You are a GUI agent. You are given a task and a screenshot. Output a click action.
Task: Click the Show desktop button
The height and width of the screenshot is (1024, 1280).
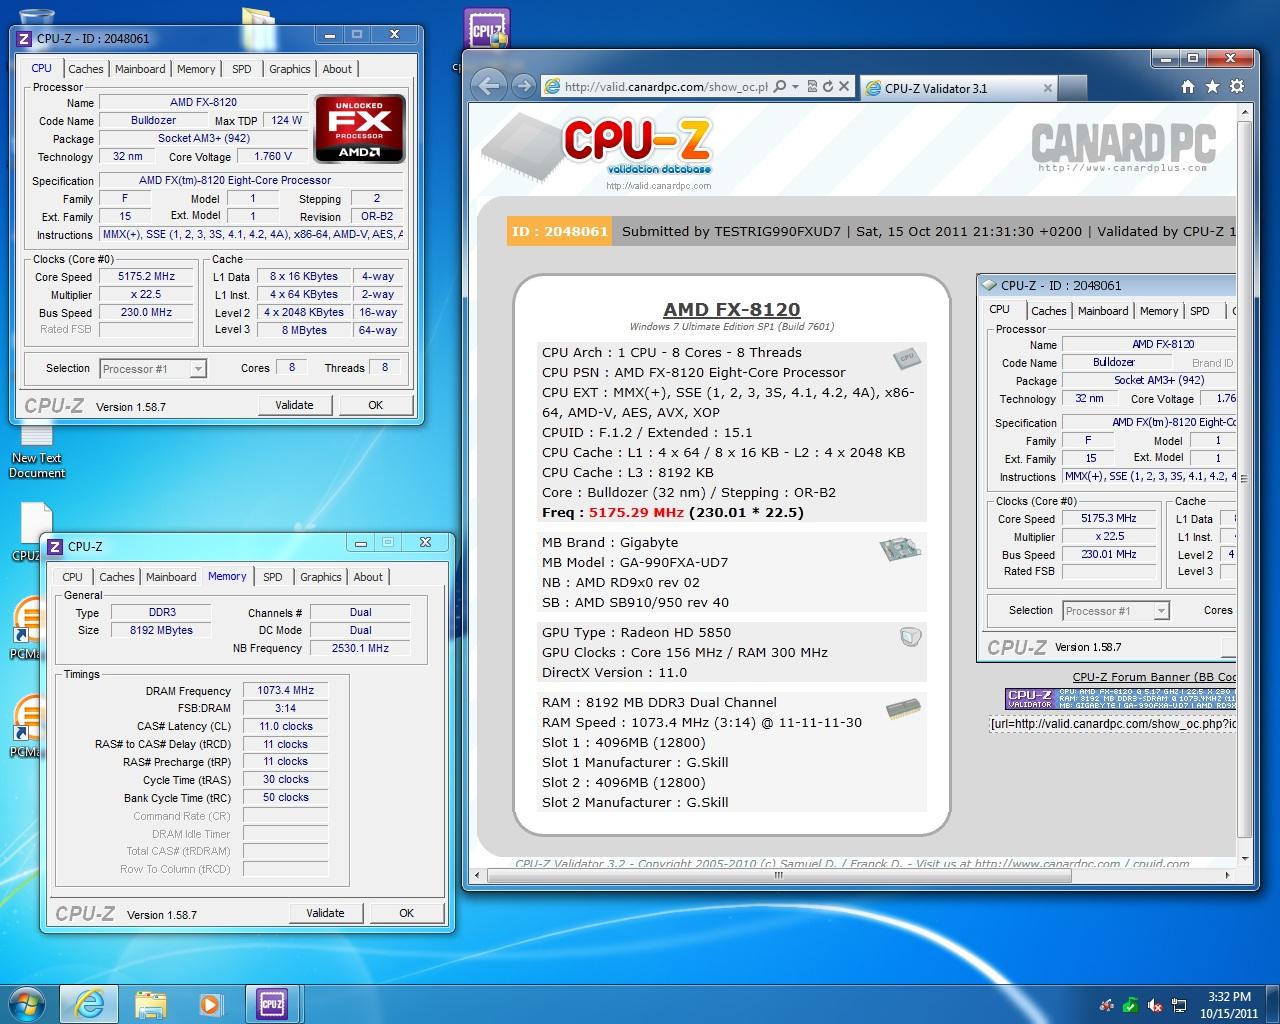(x=1273, y=1004)
